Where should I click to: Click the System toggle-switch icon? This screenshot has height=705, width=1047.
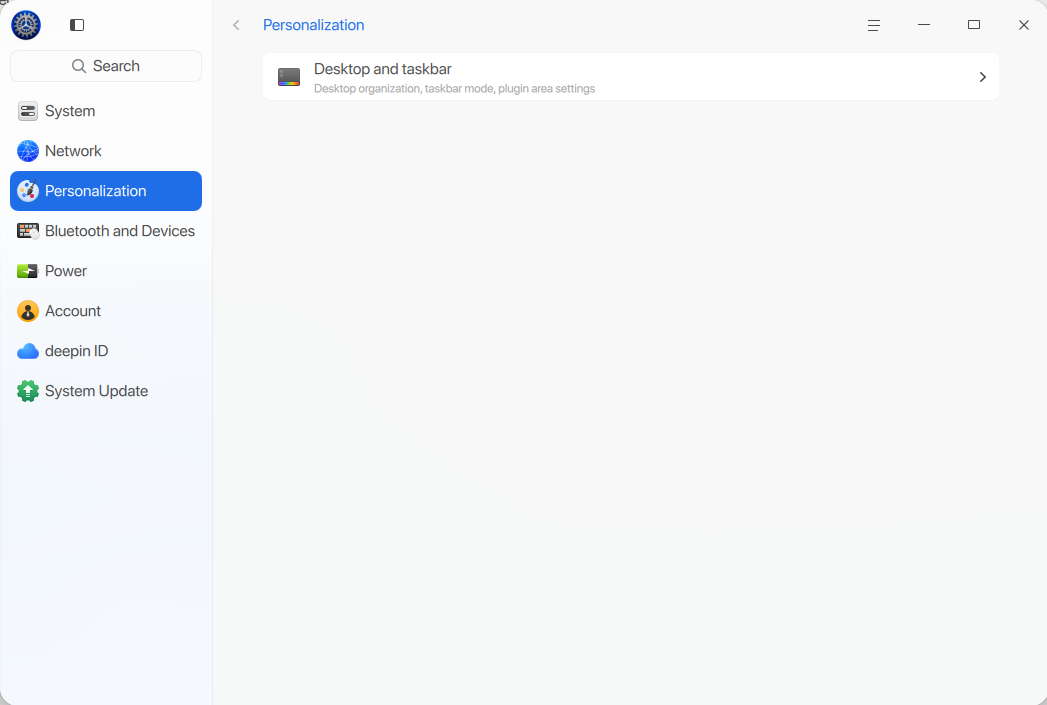27,111
